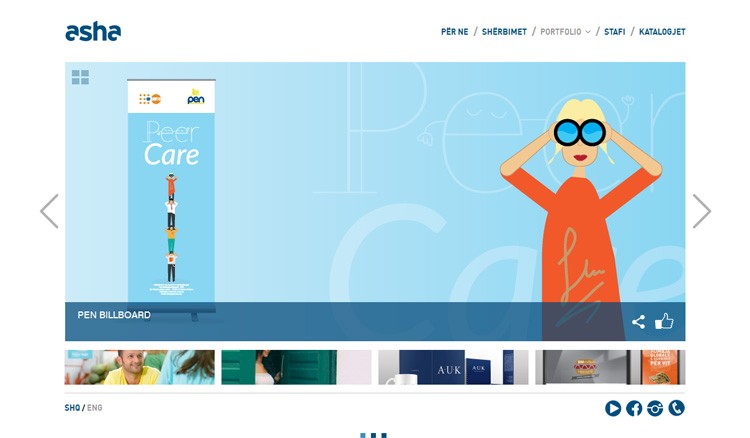Viewport: 750px width, 438px height.
Task: Click the thumbs-up like icon
Action: pos(664,321)
